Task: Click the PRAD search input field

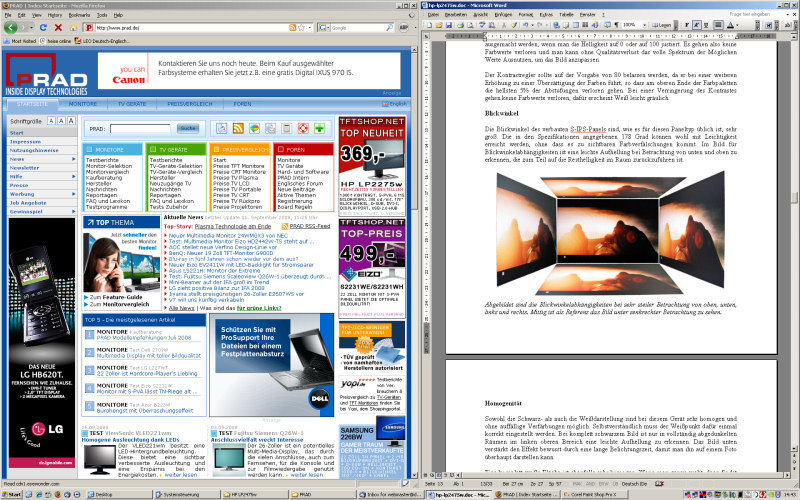Action: (140, 129)
